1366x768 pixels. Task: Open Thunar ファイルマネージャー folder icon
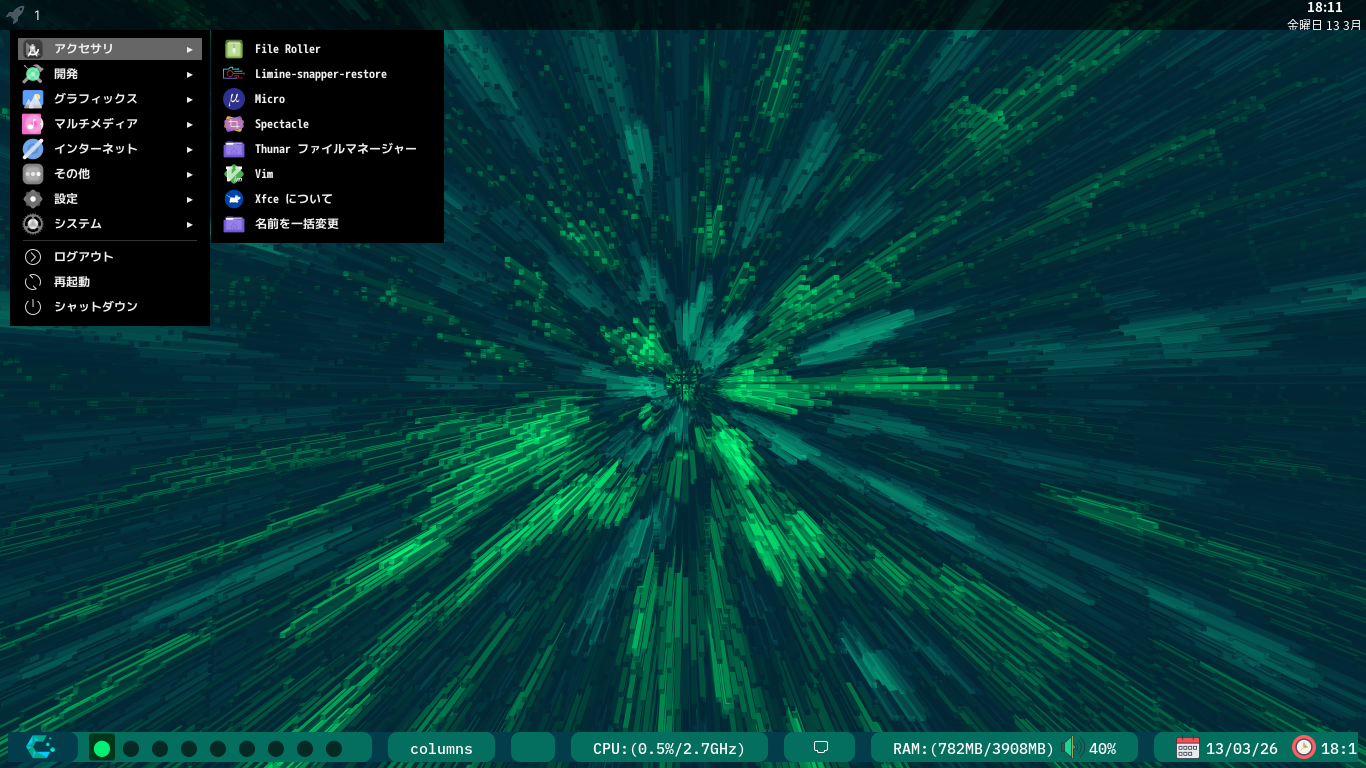point(234,149)
